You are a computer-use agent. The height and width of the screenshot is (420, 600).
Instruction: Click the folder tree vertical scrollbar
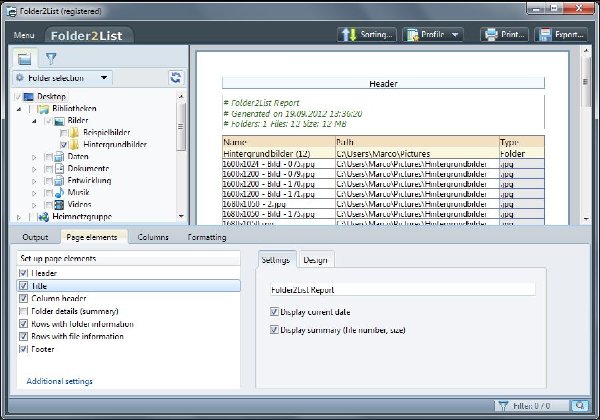(181, 156)
